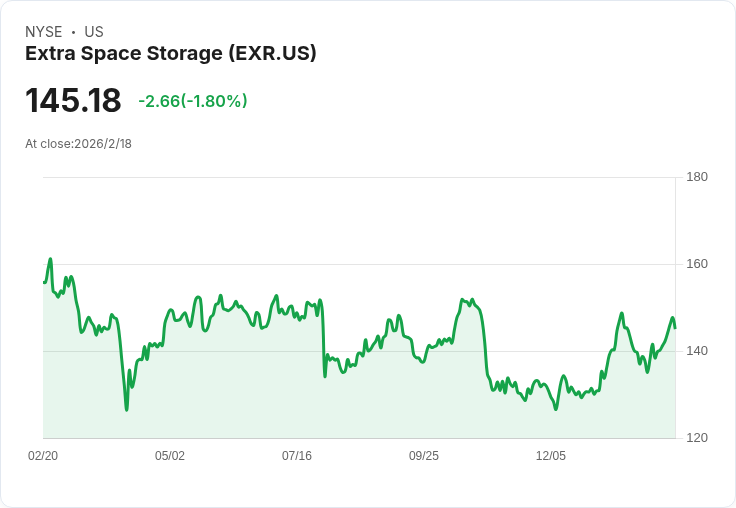Click the lowest dip before 05/02

[x=127, y=409]
